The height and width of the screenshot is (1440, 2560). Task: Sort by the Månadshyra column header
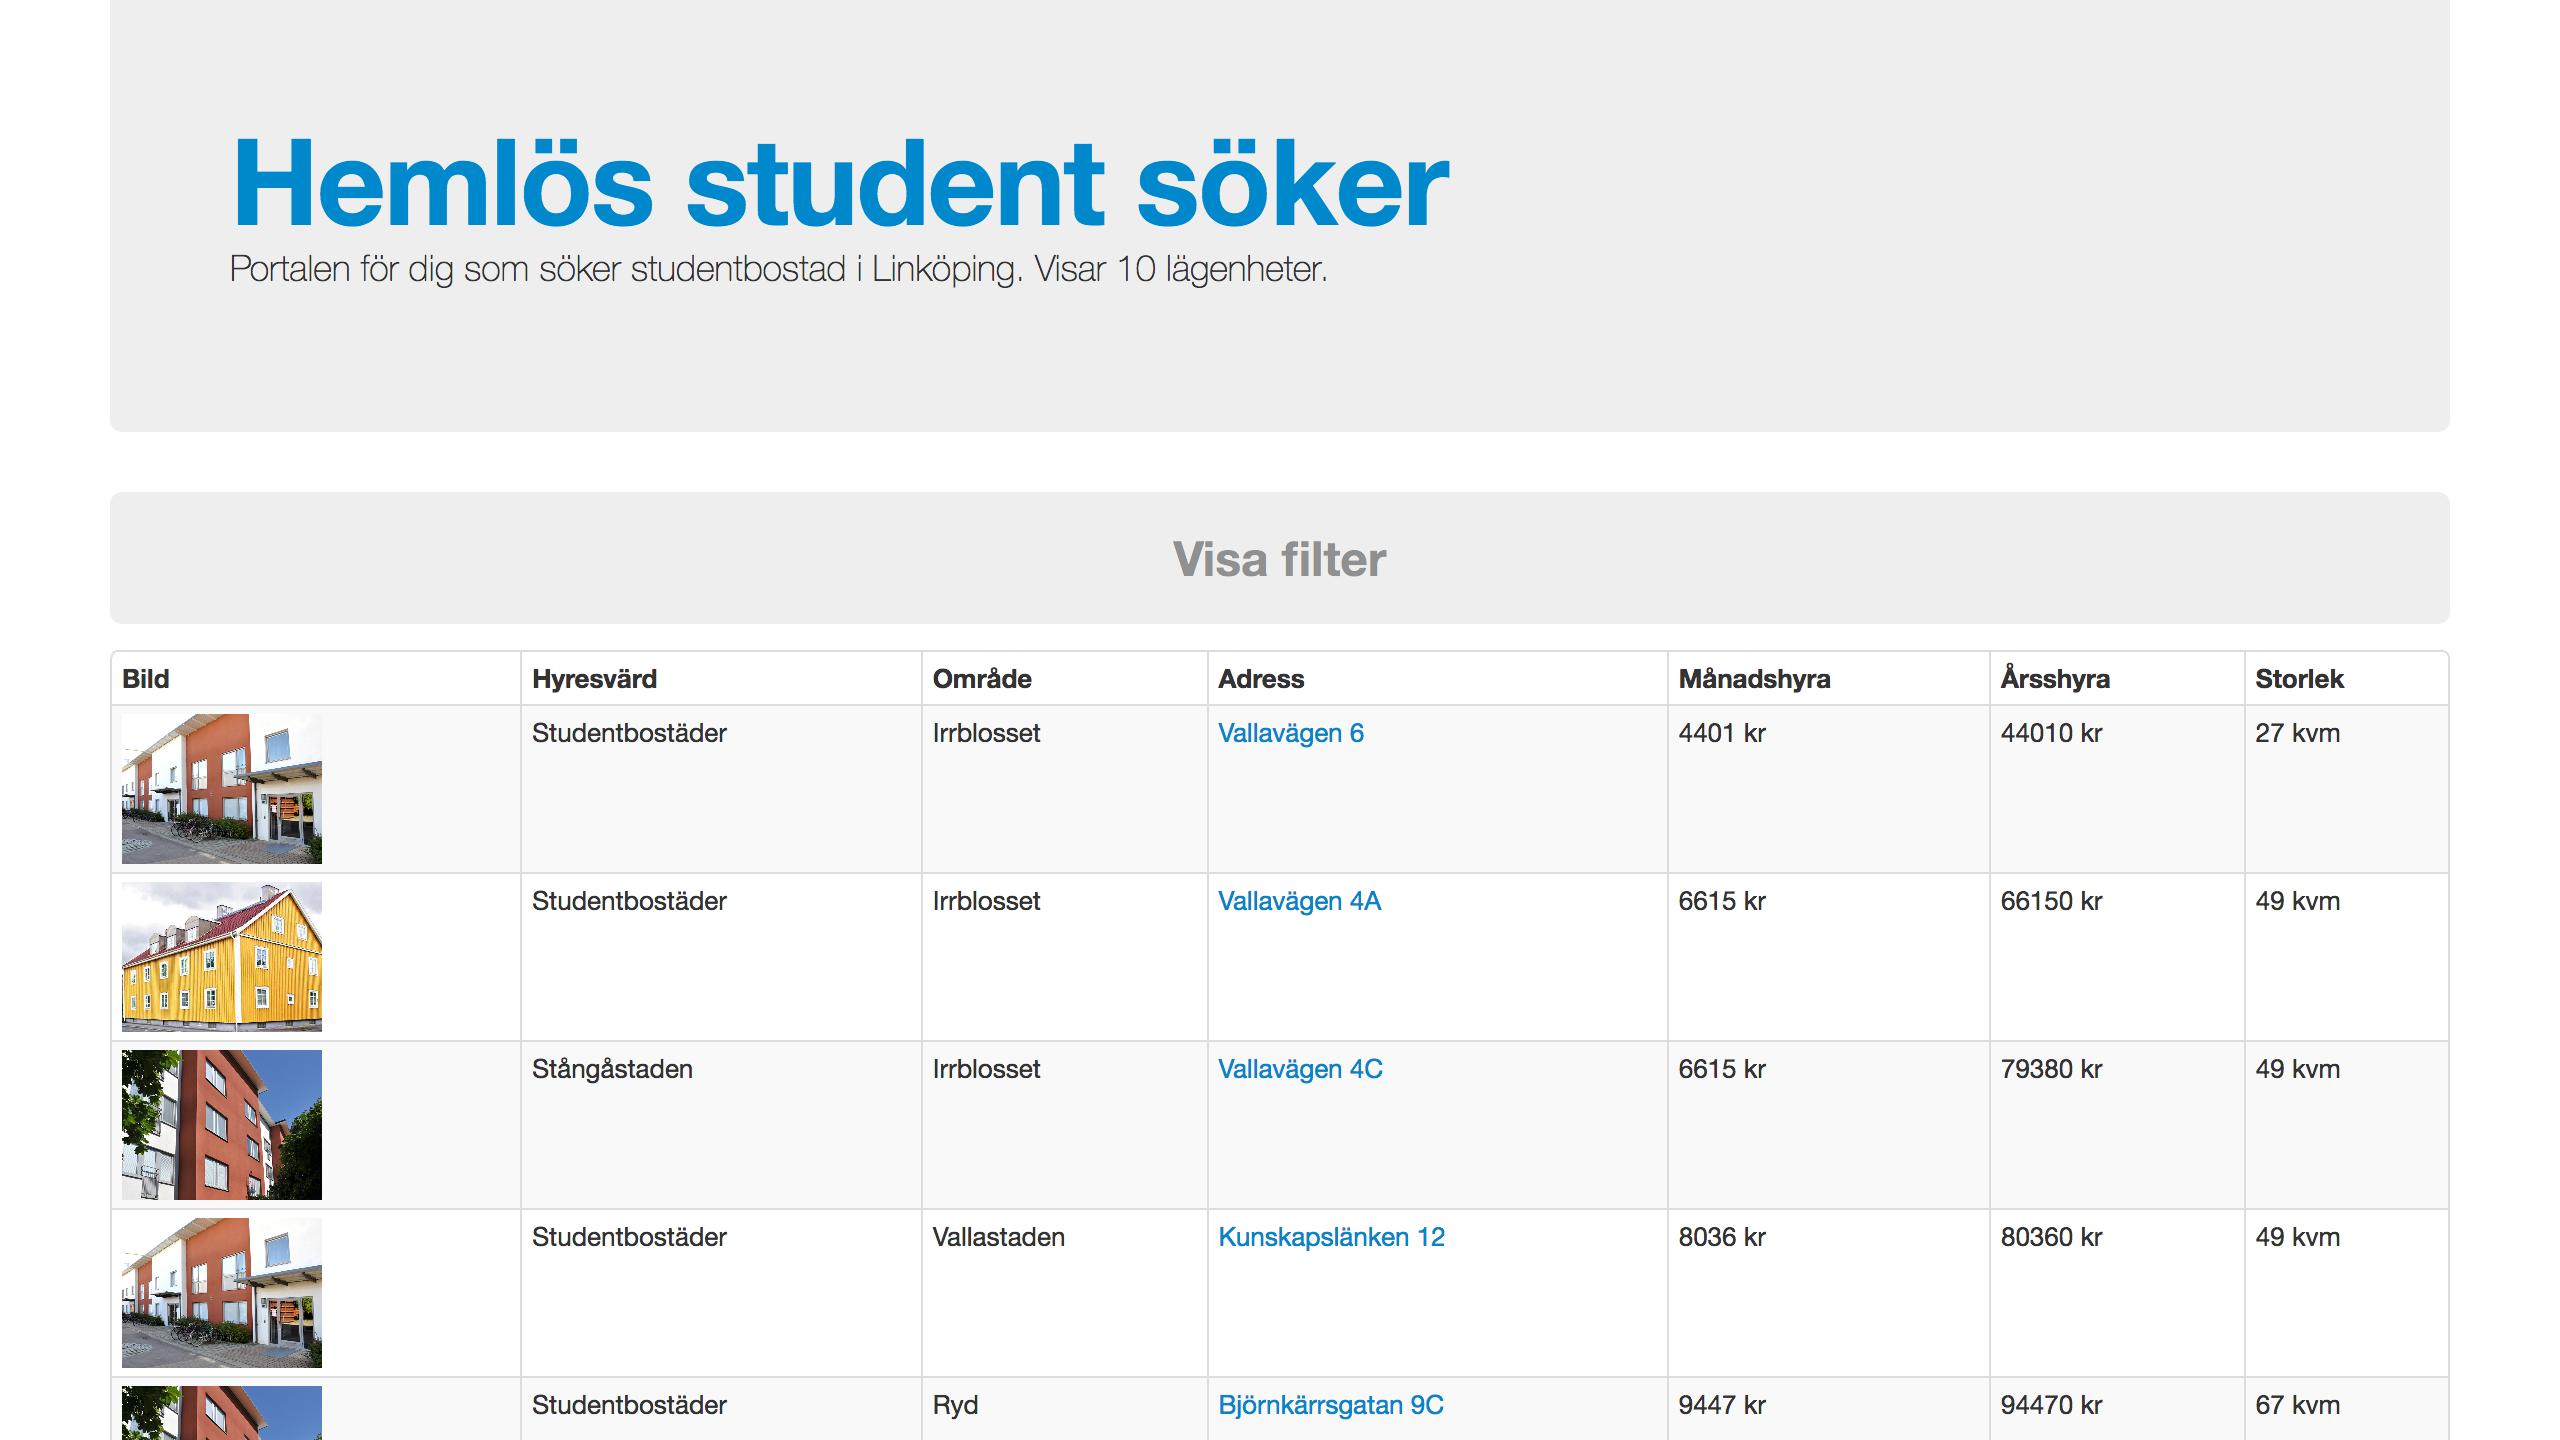1754,679
